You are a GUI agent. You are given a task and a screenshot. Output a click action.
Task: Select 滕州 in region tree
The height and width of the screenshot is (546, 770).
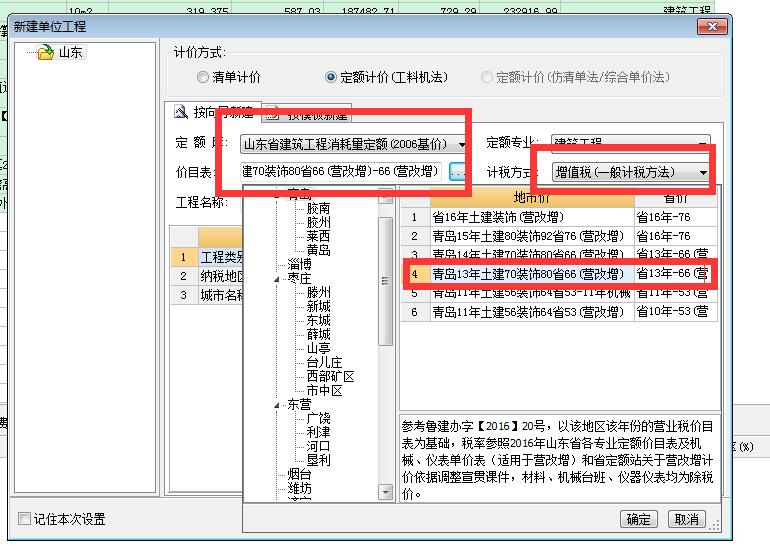[x=318, y=292]
